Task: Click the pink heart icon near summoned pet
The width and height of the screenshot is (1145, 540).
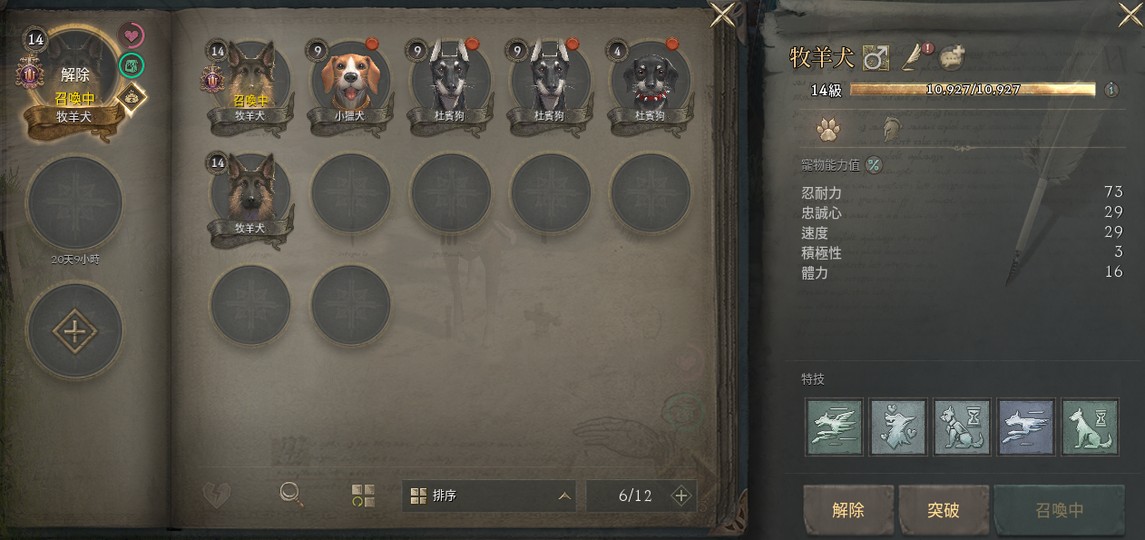Action: [x=131, y=35]
